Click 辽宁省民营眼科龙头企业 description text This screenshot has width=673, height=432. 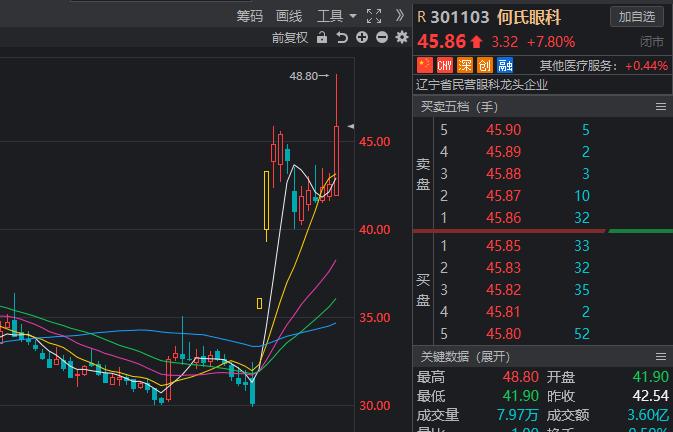point(482,85)
